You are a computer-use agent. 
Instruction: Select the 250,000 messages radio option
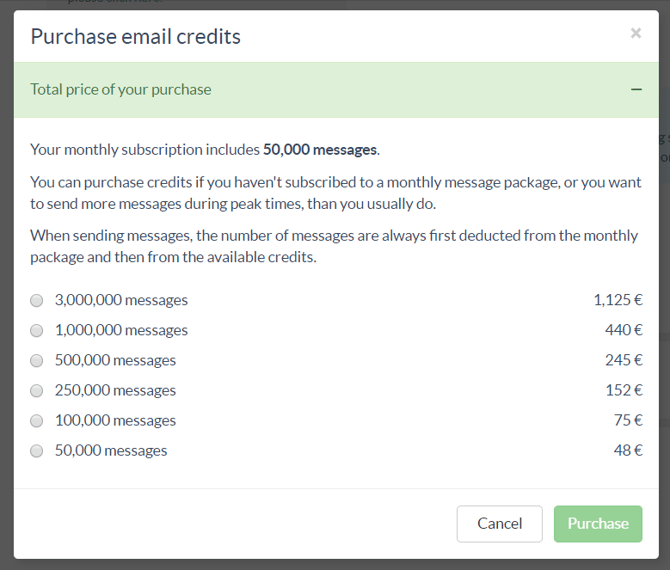coord(37,390)
